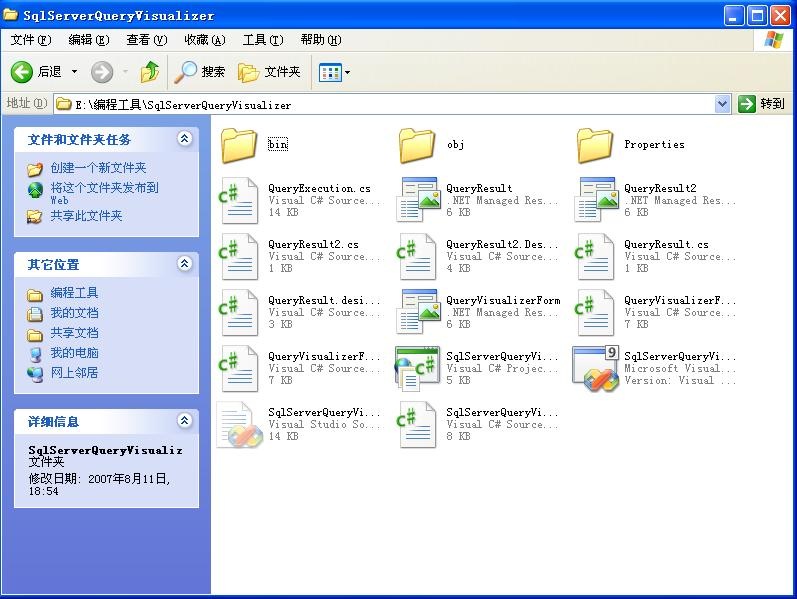797x599 pixels.
Task: Open the 工具(T) menu
Action: coord(263,40)
